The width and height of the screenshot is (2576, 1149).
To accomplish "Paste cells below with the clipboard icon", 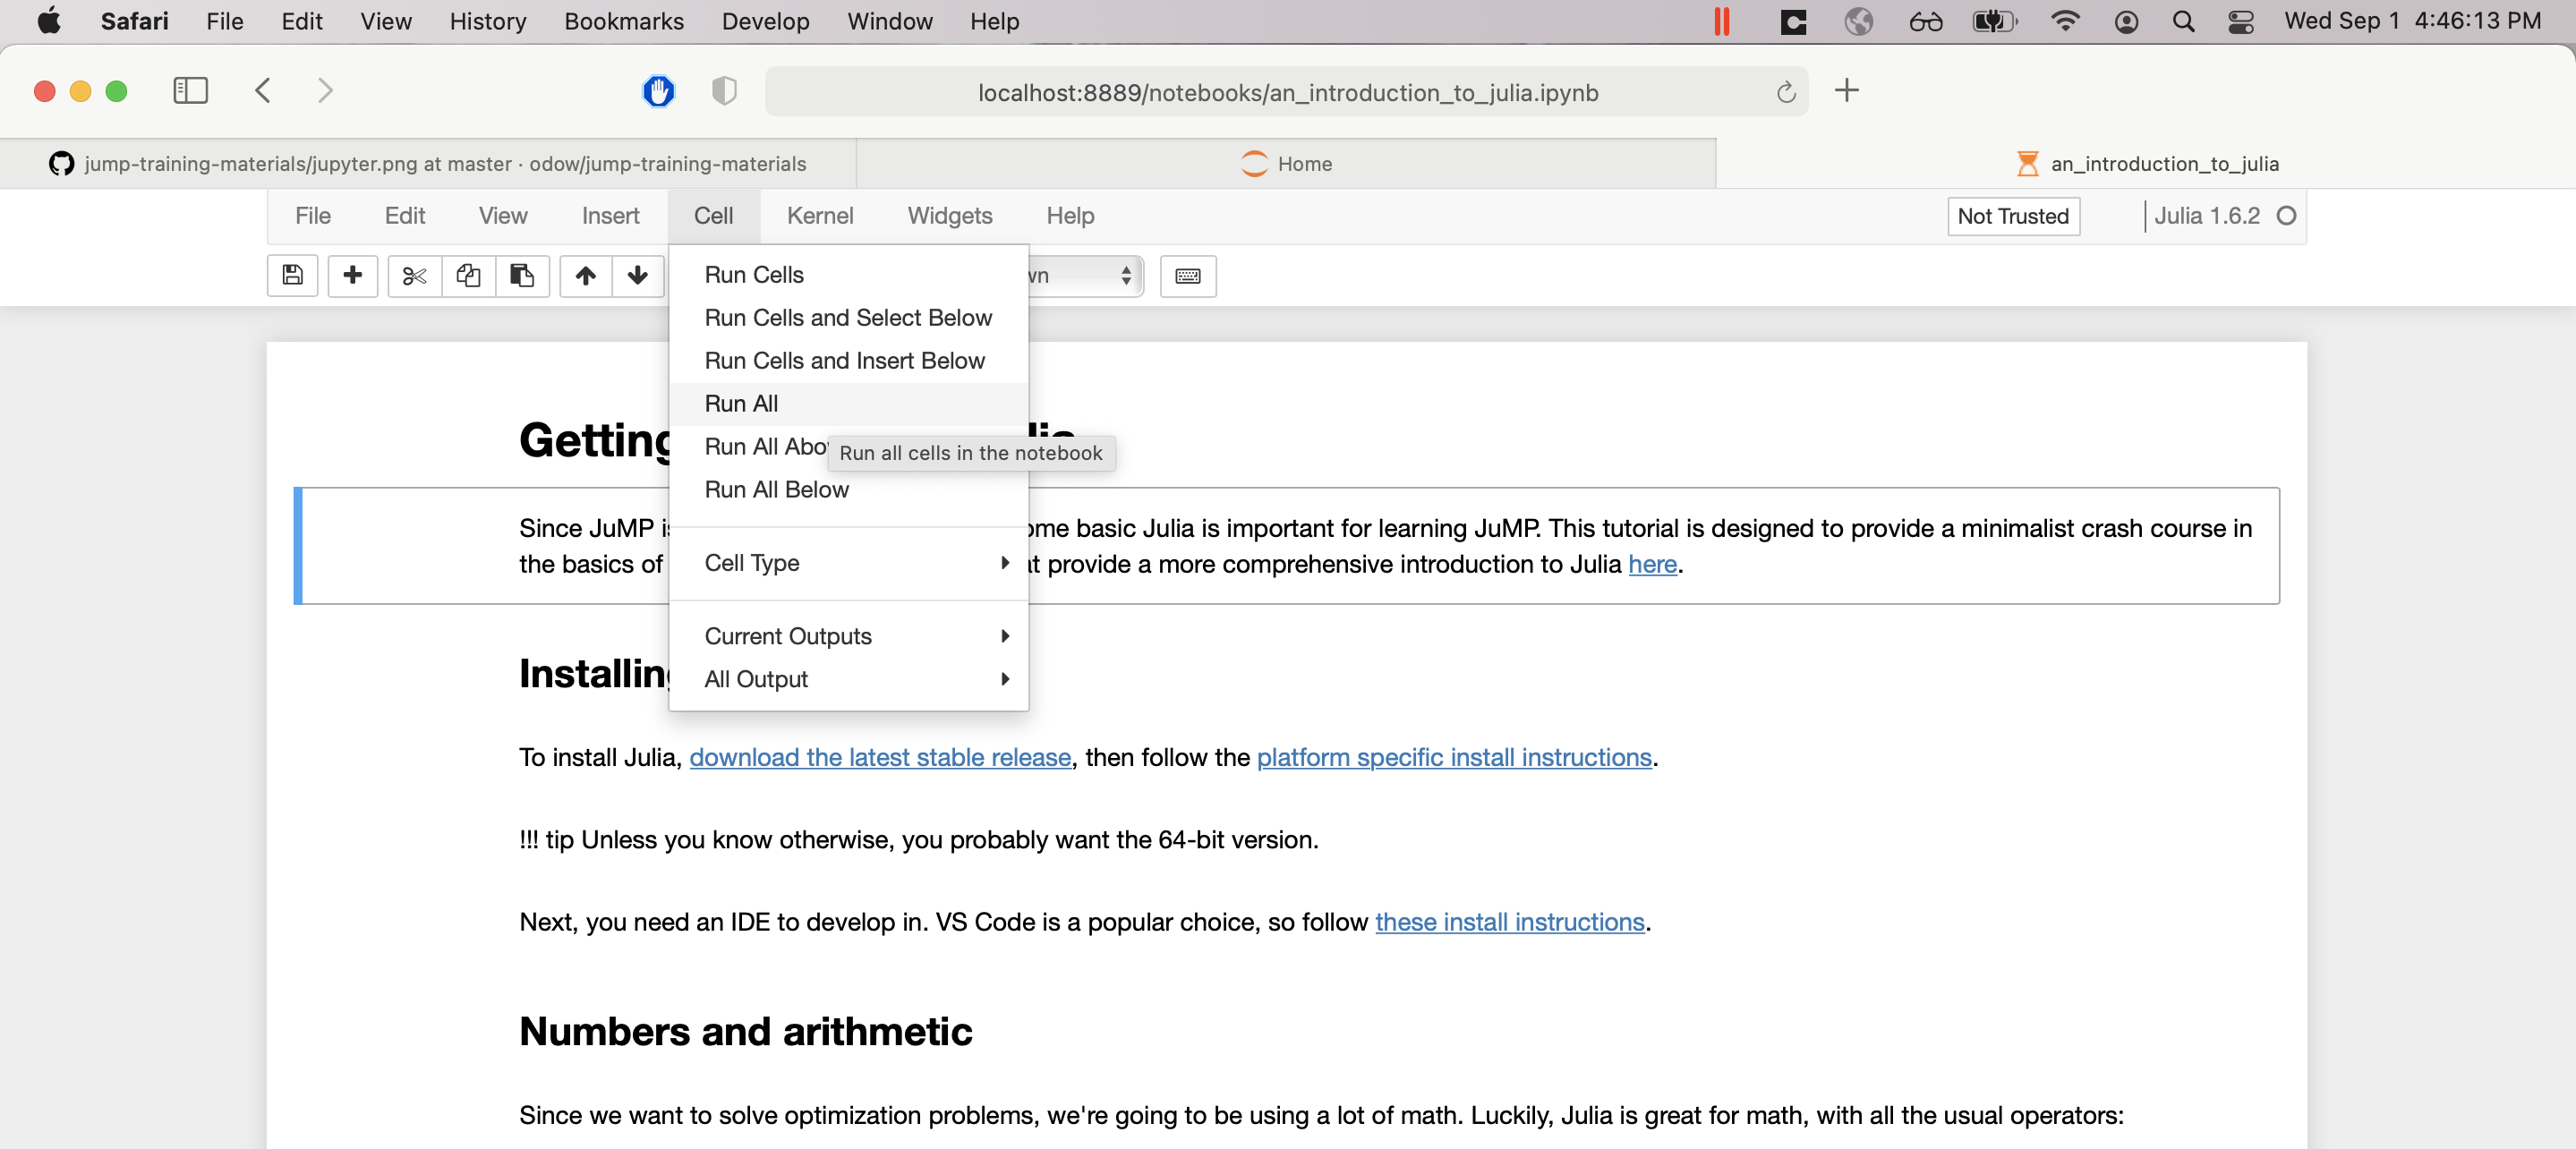I will 522,275.
